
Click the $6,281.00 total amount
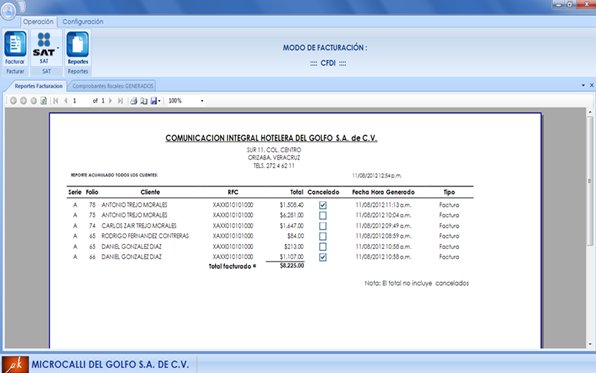(292, 215)
